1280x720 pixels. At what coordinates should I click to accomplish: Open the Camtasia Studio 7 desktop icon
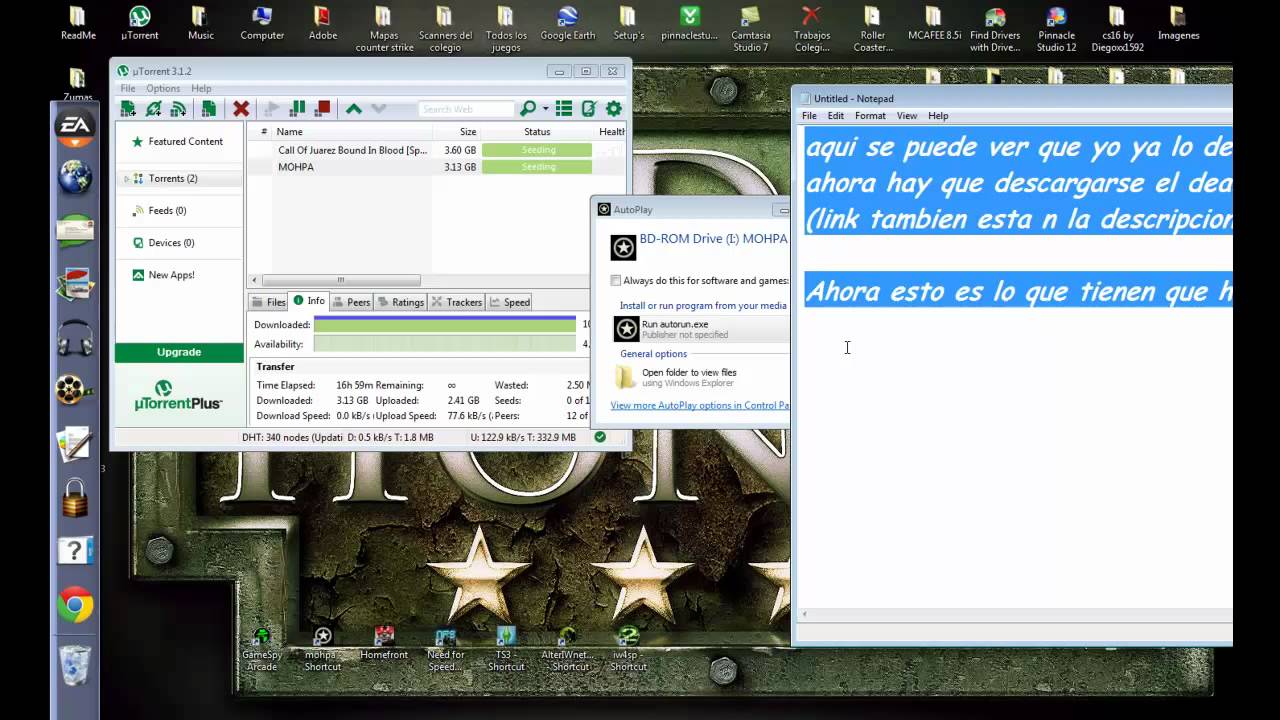pyautogui.click(x=751, y=29)
